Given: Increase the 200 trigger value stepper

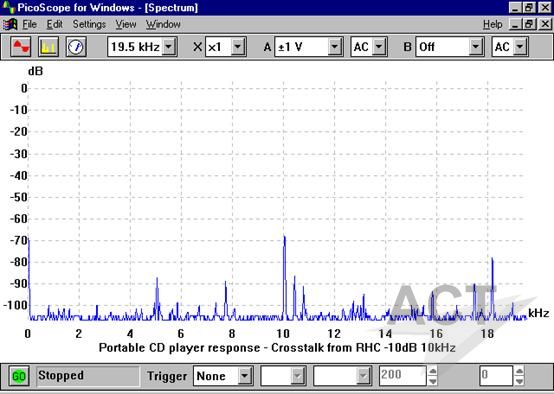Looking at the screenshot, I should point(432,371).
